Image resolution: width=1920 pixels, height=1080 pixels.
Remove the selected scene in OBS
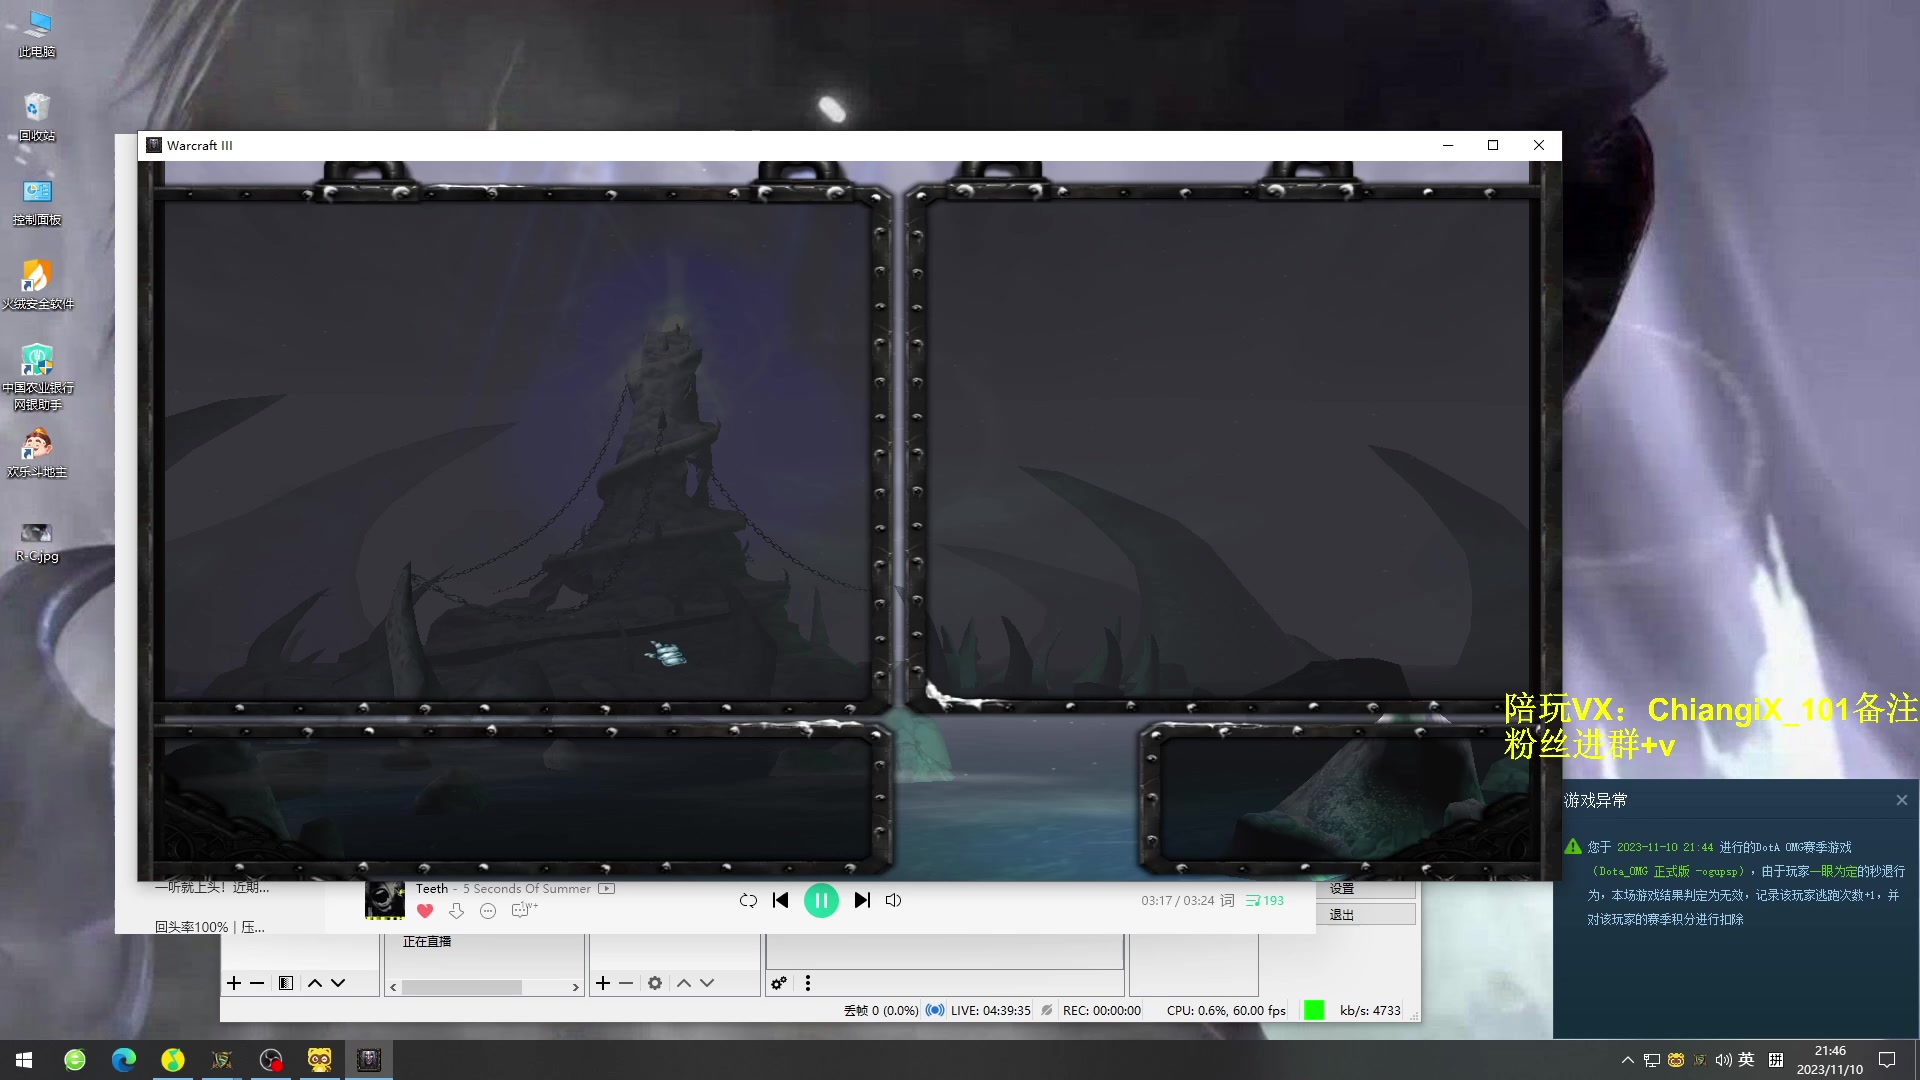257,983
